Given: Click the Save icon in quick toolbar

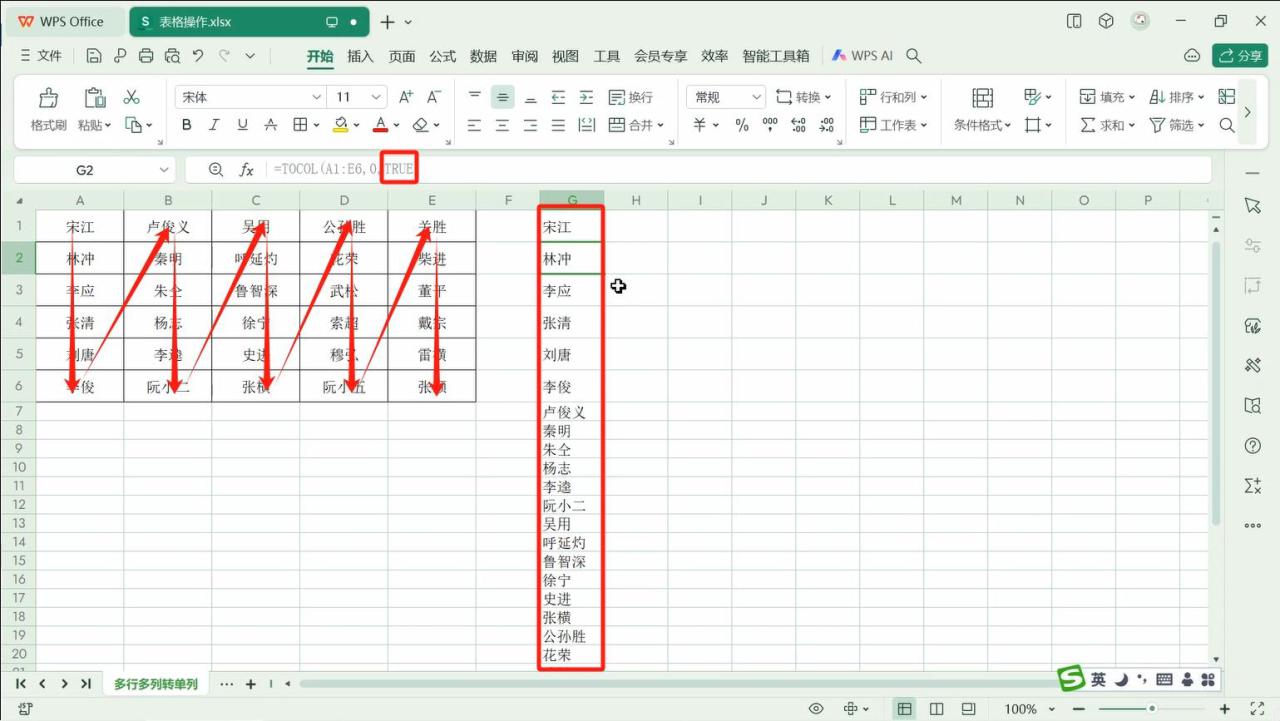Looking at the screenshot, I should [94, 56].
